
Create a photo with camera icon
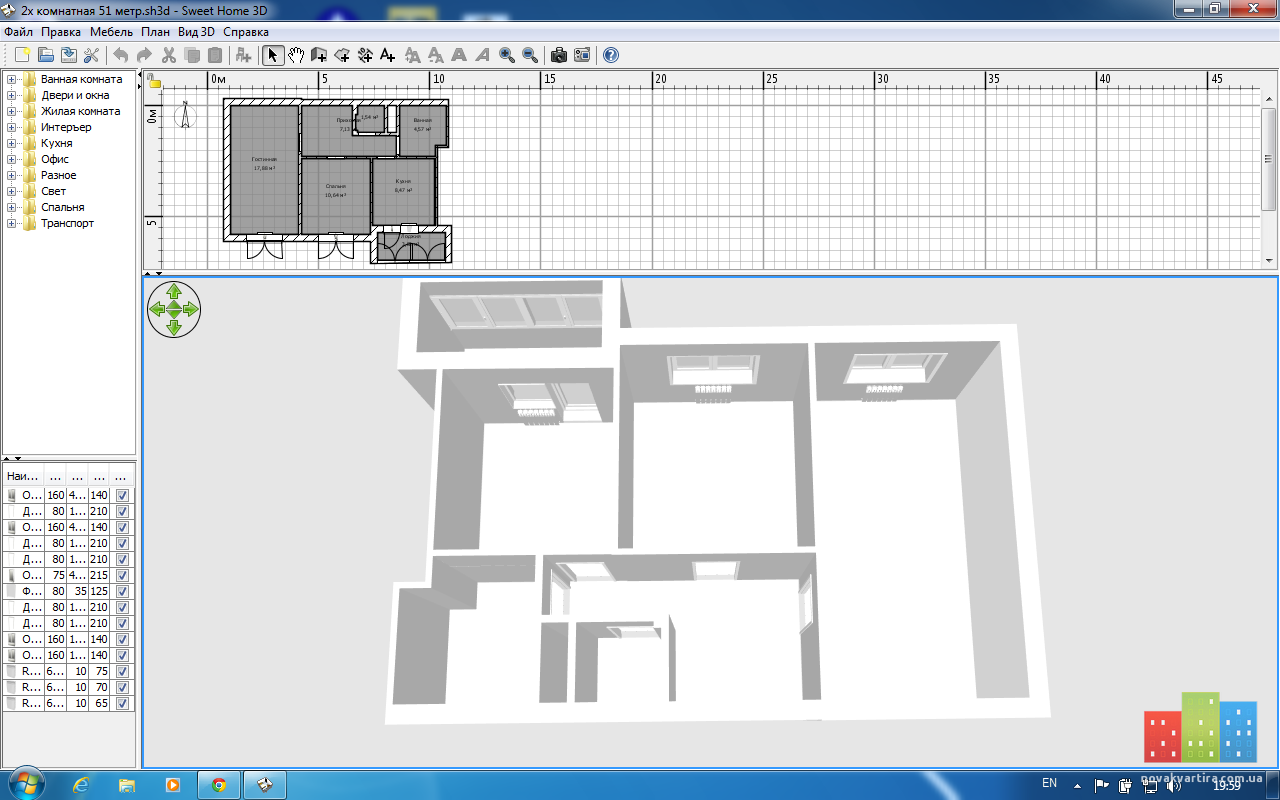coord(559,55)
